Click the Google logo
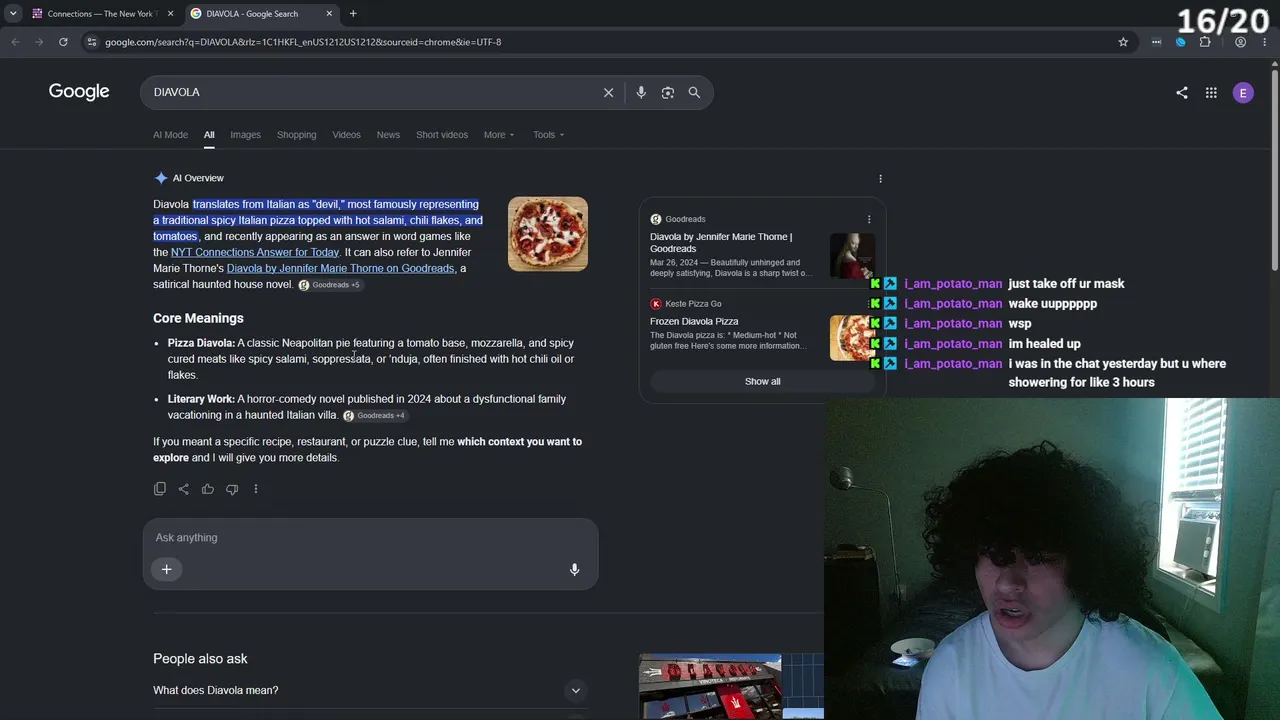Viewport: 1280px width, 720px height. [79, 92]
